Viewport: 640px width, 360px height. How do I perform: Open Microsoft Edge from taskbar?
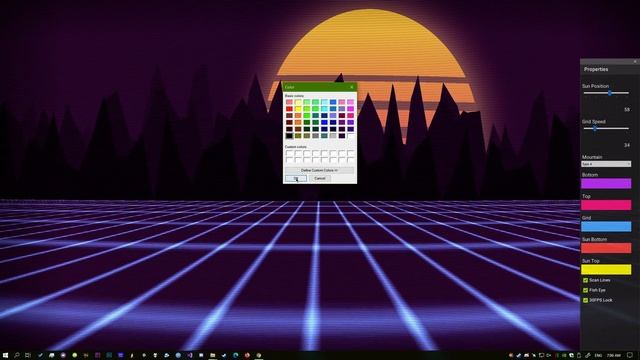[236, 356]
